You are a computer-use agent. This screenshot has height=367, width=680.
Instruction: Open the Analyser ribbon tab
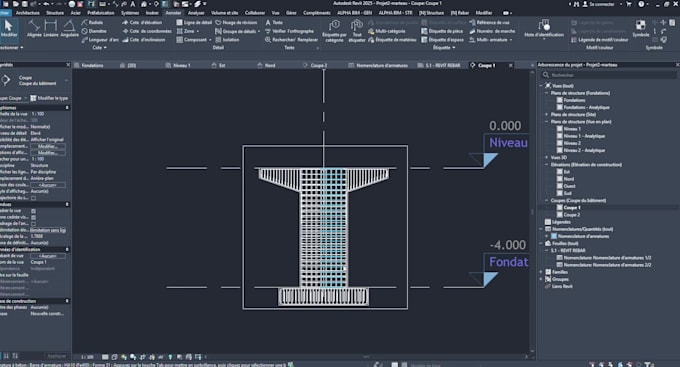(x=196, y=13)
